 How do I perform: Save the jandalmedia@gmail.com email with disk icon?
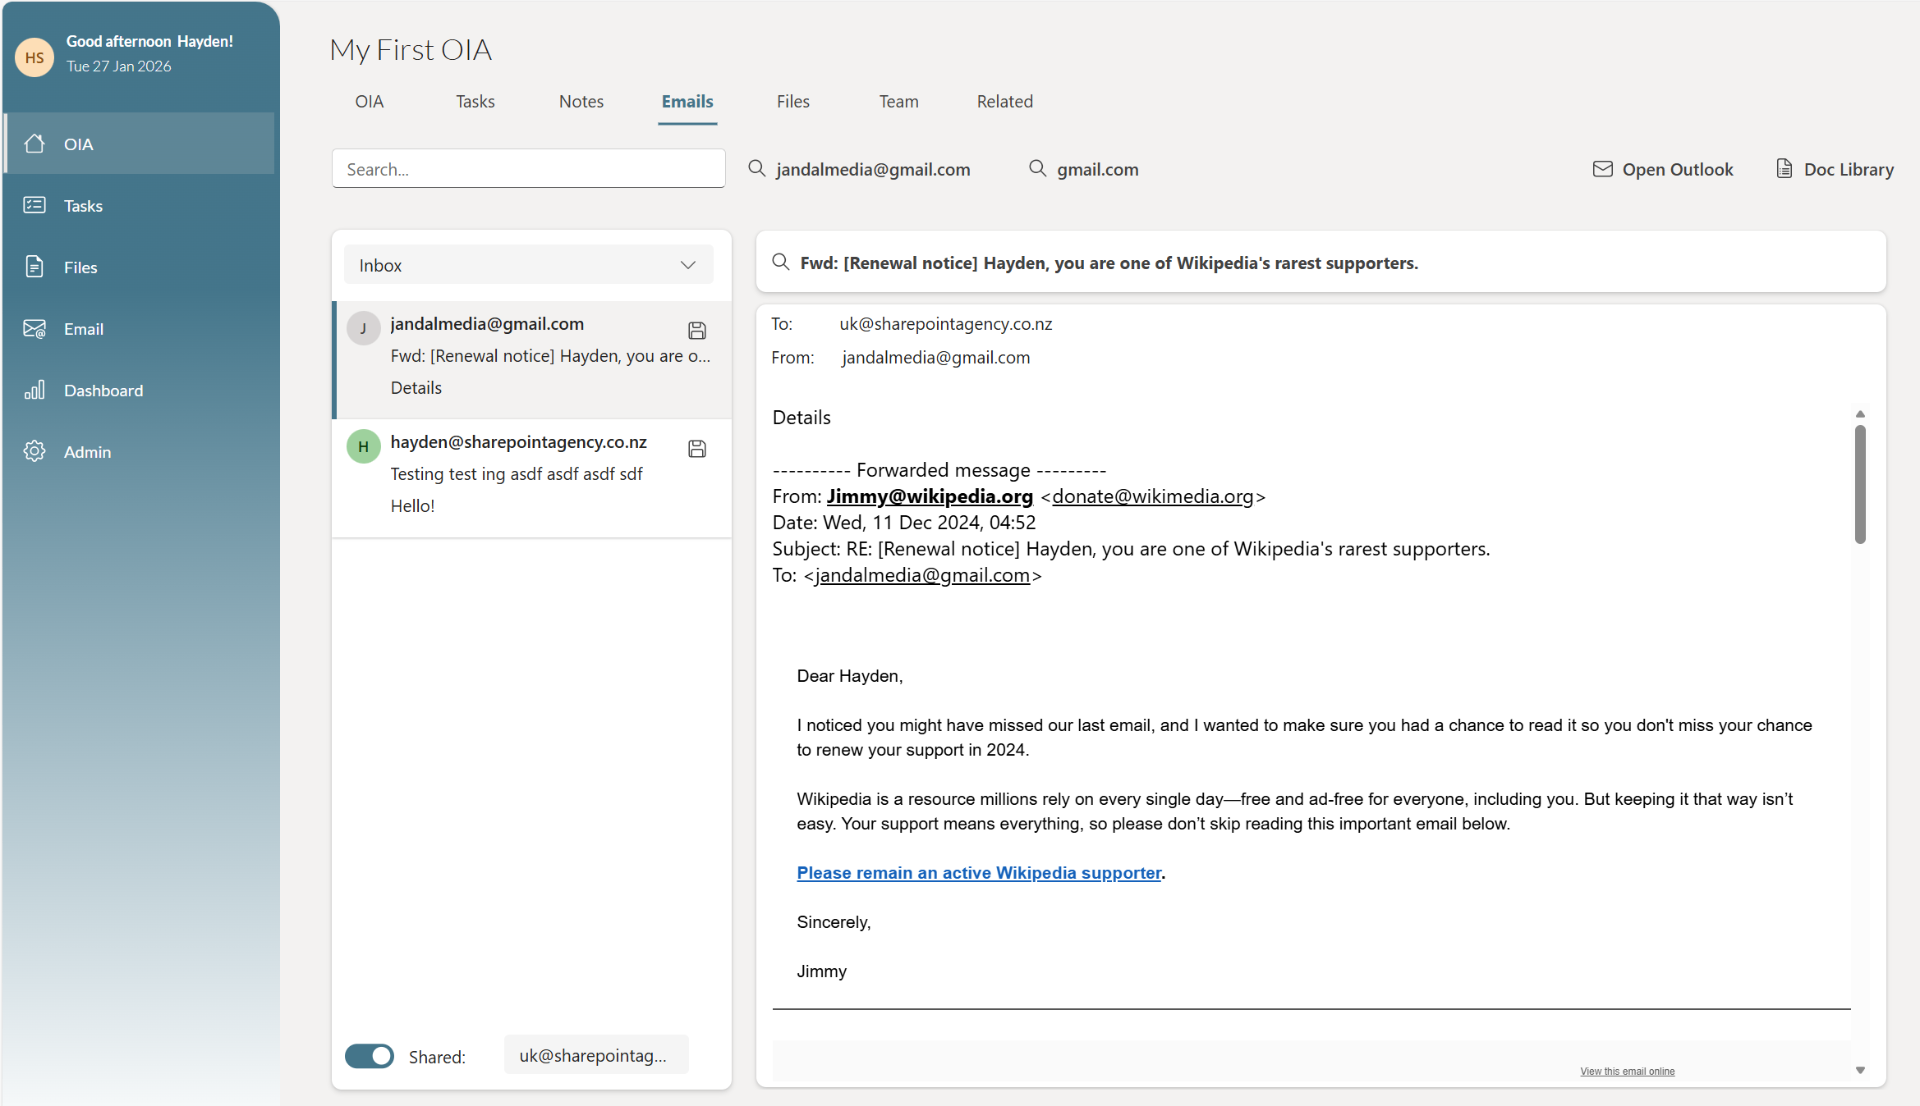(697, 330)
